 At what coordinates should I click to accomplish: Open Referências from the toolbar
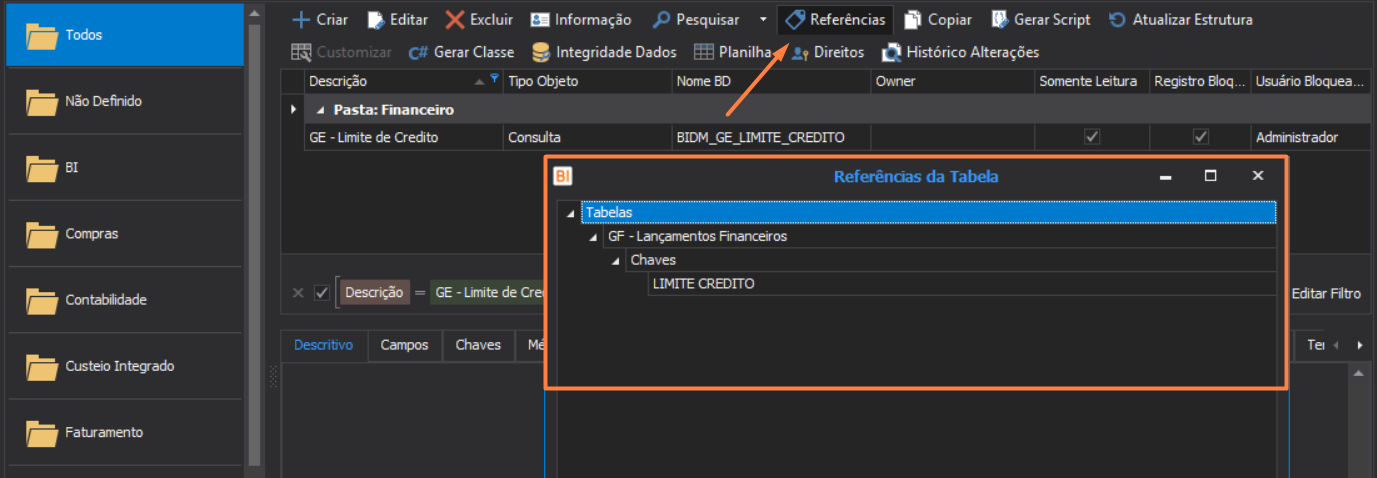tap(835, 20)
